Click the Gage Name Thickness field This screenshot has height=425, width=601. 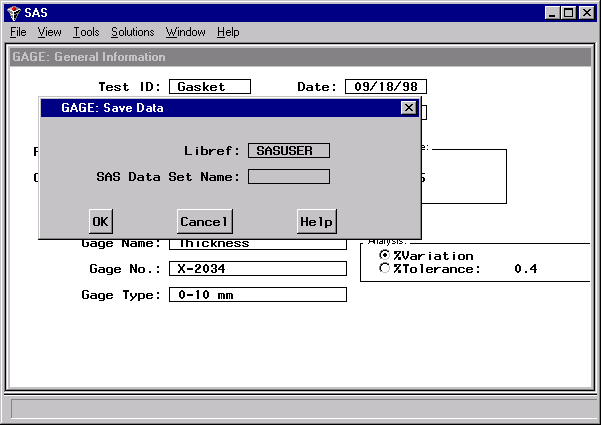point(258,244)
